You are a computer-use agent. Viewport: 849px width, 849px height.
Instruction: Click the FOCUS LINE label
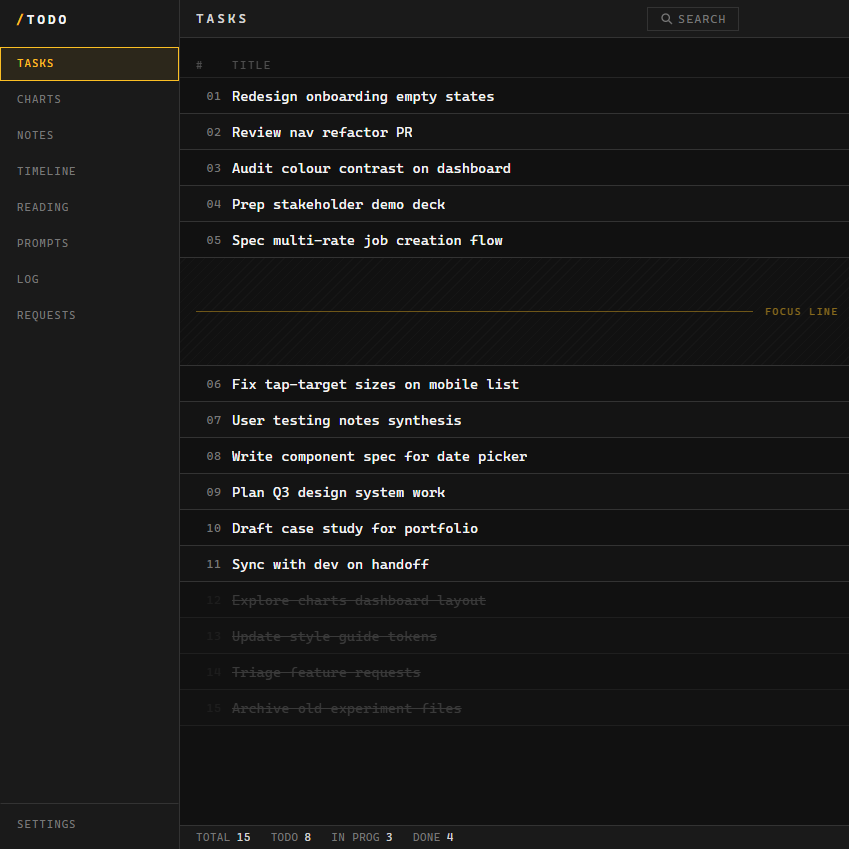(801, 312)
